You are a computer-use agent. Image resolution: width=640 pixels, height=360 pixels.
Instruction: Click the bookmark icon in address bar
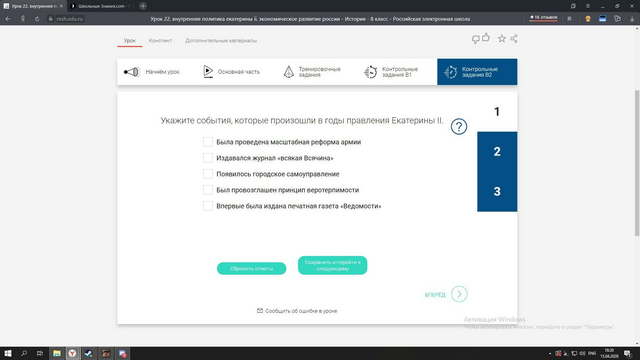(x=569, y=19)
